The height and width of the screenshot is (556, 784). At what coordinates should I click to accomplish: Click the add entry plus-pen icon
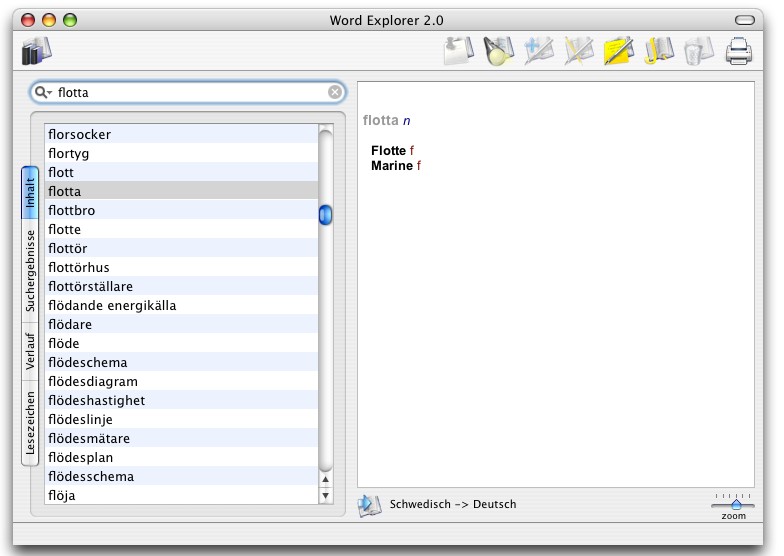(x=539, y=51)
